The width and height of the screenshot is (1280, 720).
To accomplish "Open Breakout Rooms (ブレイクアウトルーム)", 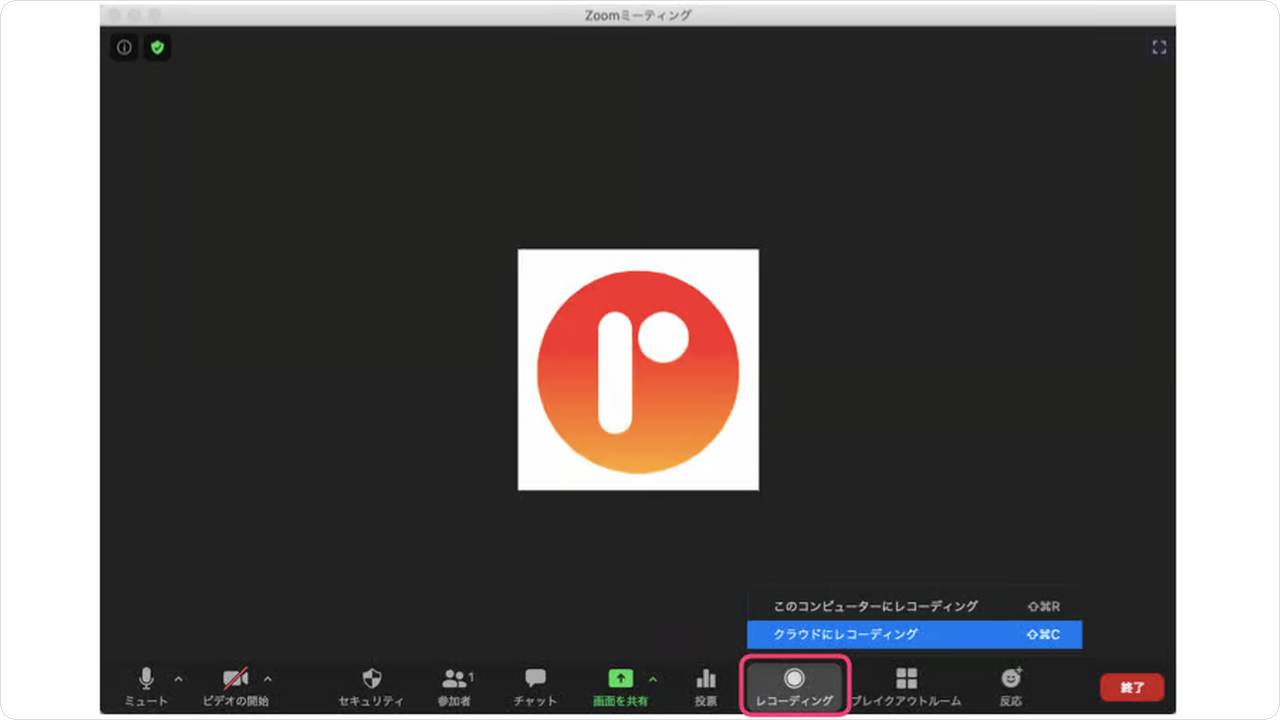I will tap(906, 686).
